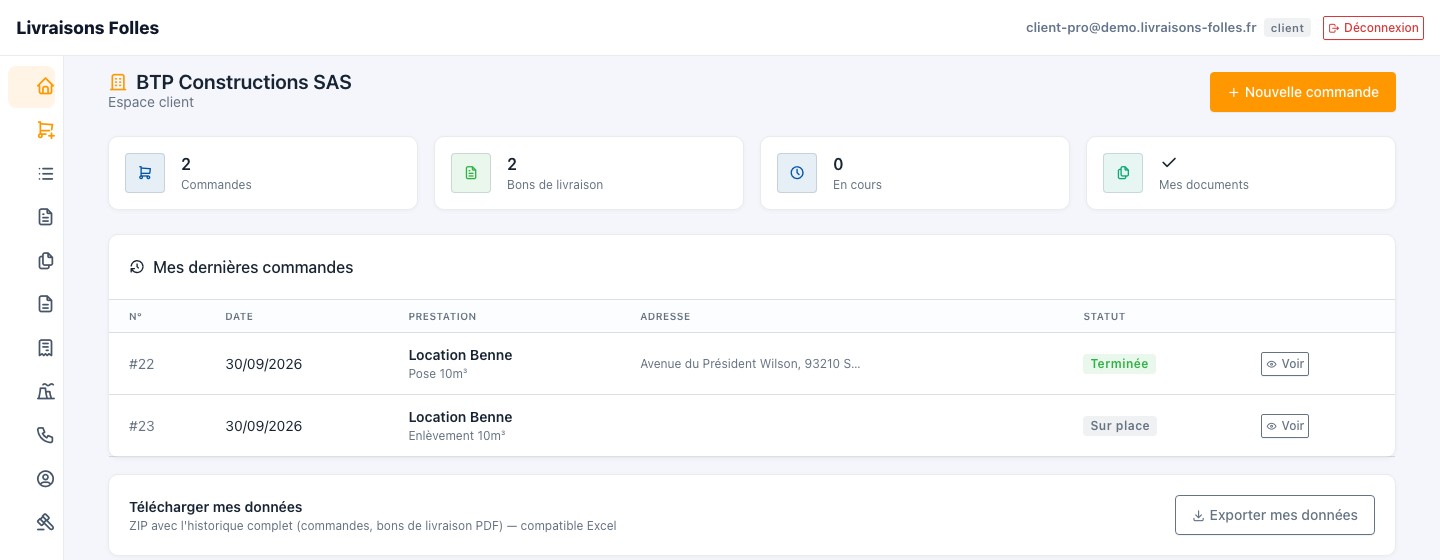Click the N° column header
The height and width of the screenshot is (560, 1440).
click(x=135, y=317)
